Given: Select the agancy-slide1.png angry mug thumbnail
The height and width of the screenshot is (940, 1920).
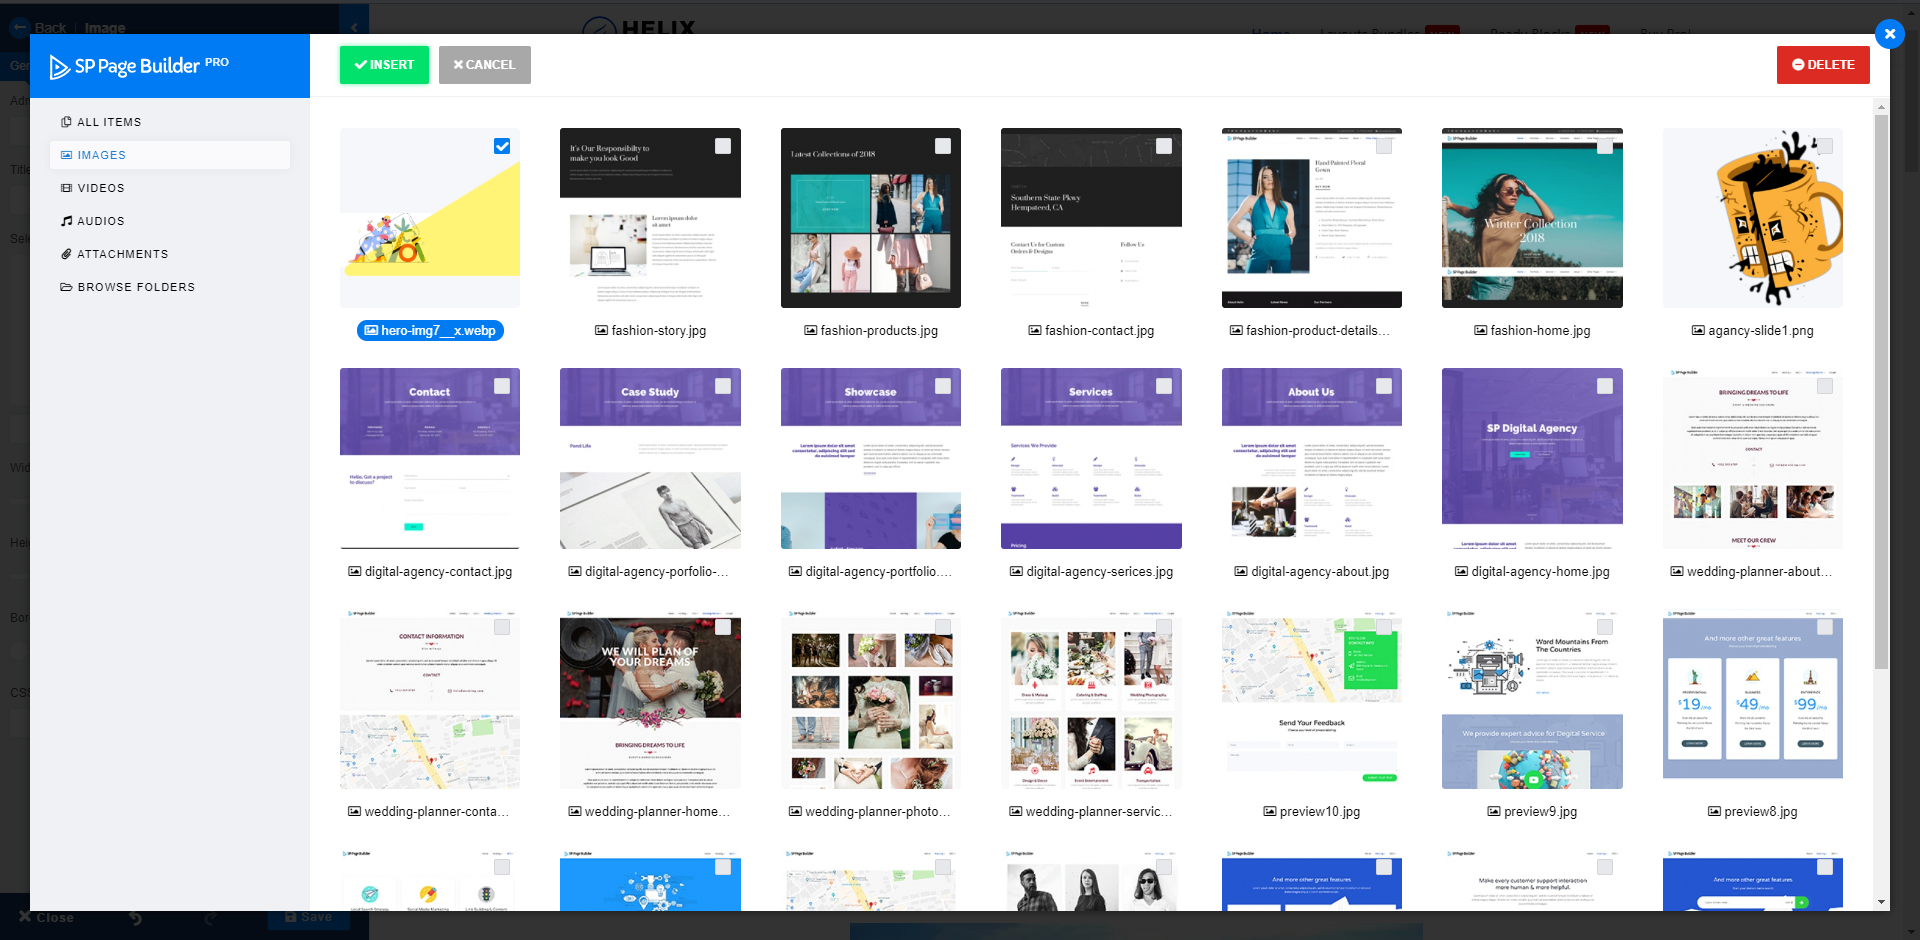Looking at the screenshot, I should [x=1753, y=218].
